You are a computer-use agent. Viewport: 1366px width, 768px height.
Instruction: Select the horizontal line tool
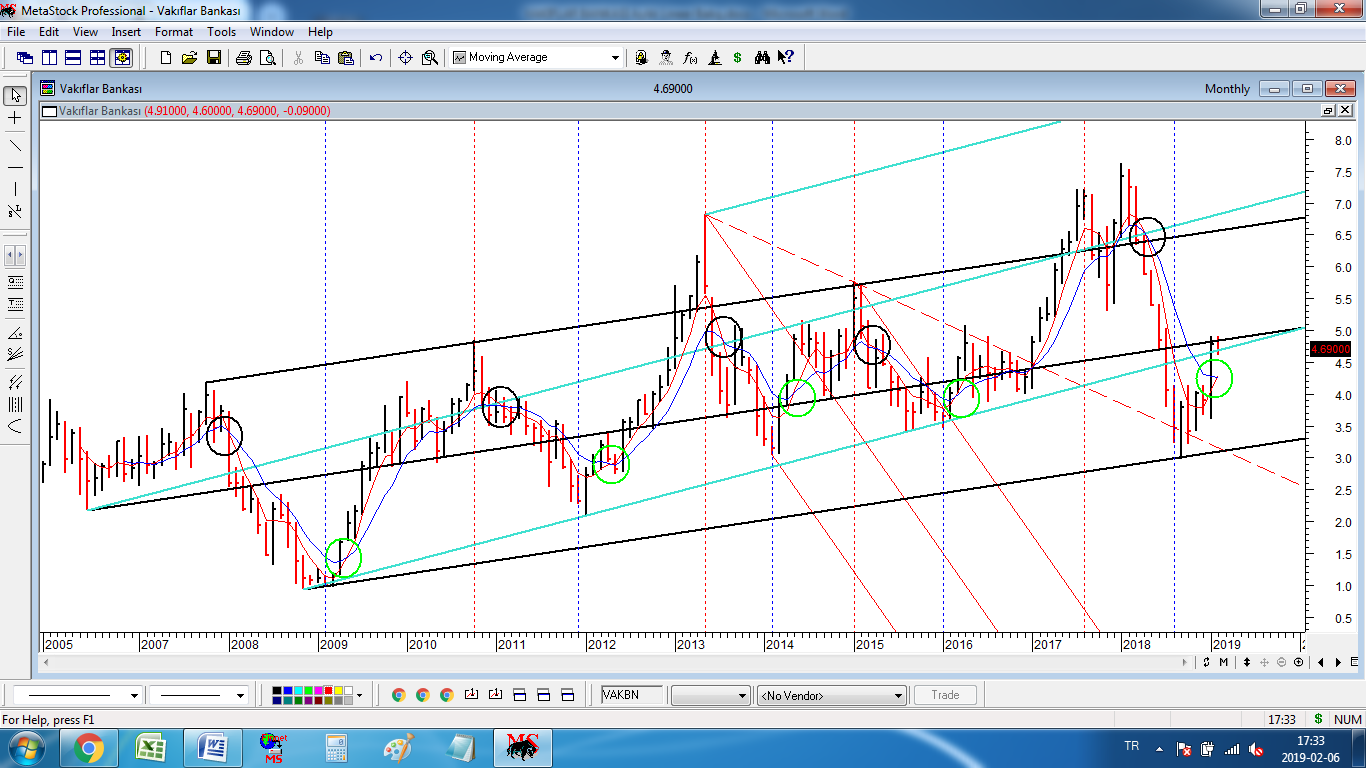[x=15, y=168]
